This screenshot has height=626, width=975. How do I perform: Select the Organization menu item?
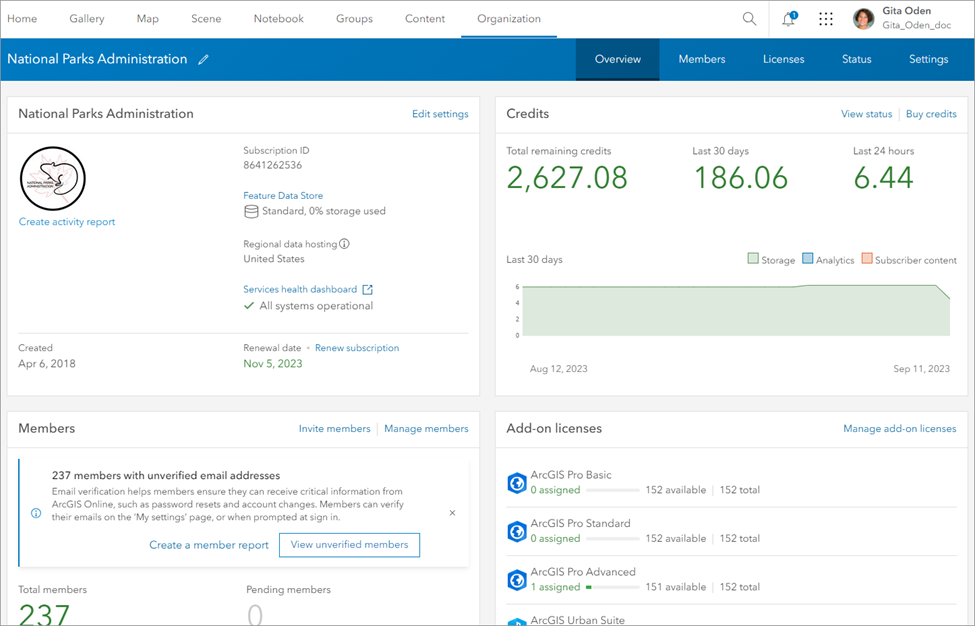(x=509, y=19)
